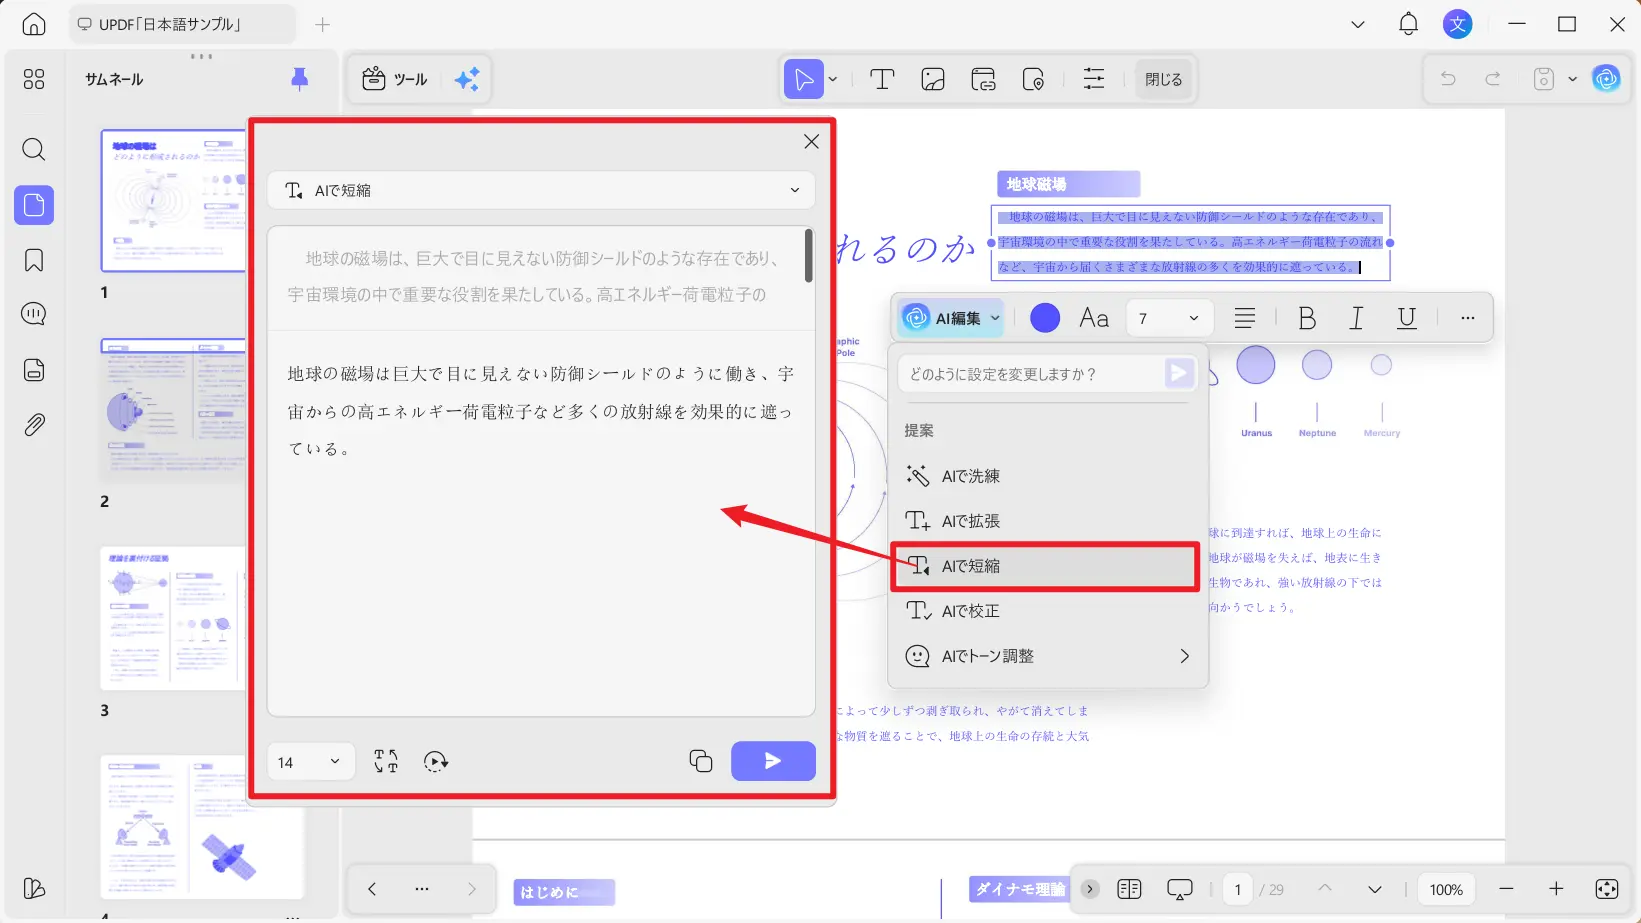Screen dimensions: 1641x923
Task: Expand AIでトーン調整 submenu
Action: tap(1047, 656)
